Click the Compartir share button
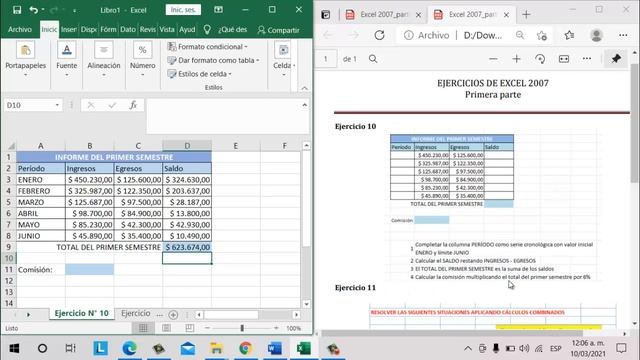Viewport: 640px width, 360px height. [278, 30]
